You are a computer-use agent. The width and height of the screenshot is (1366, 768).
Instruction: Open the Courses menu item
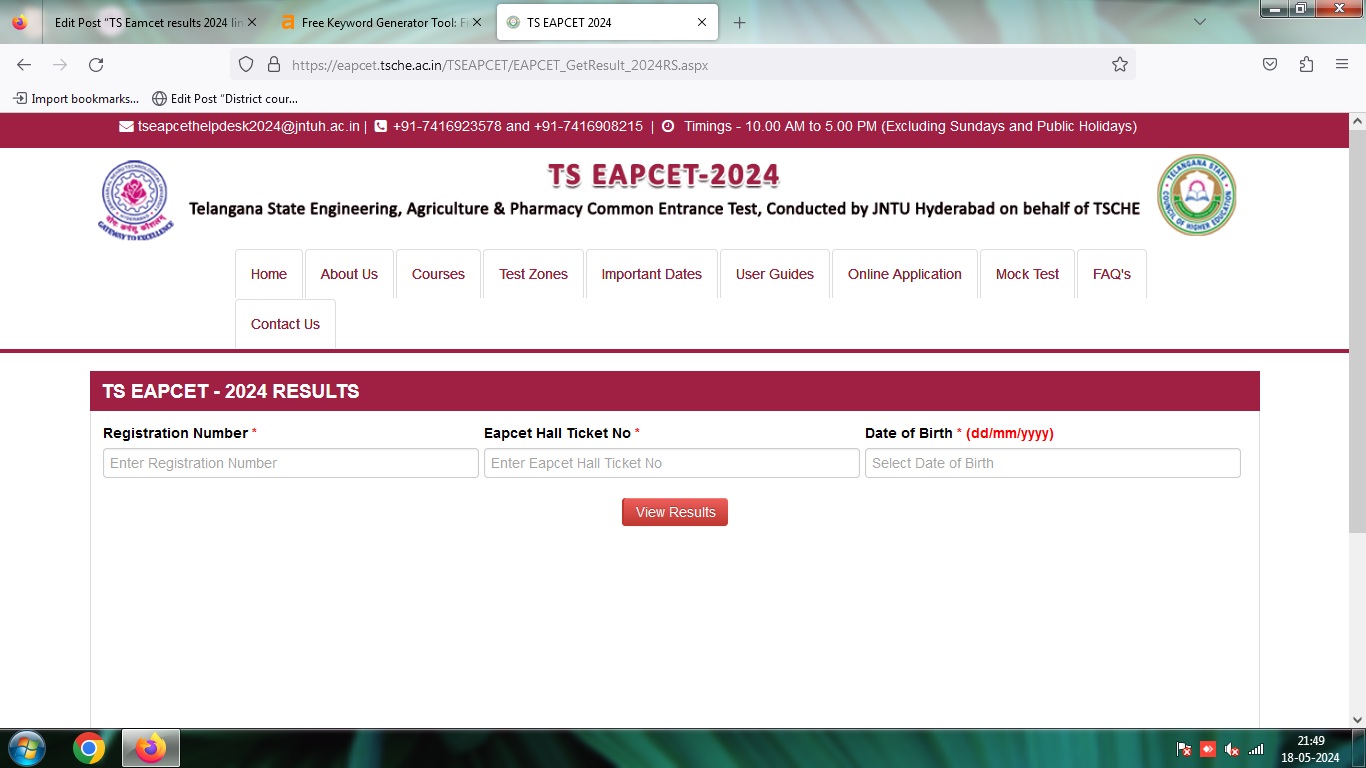(438, 274)
